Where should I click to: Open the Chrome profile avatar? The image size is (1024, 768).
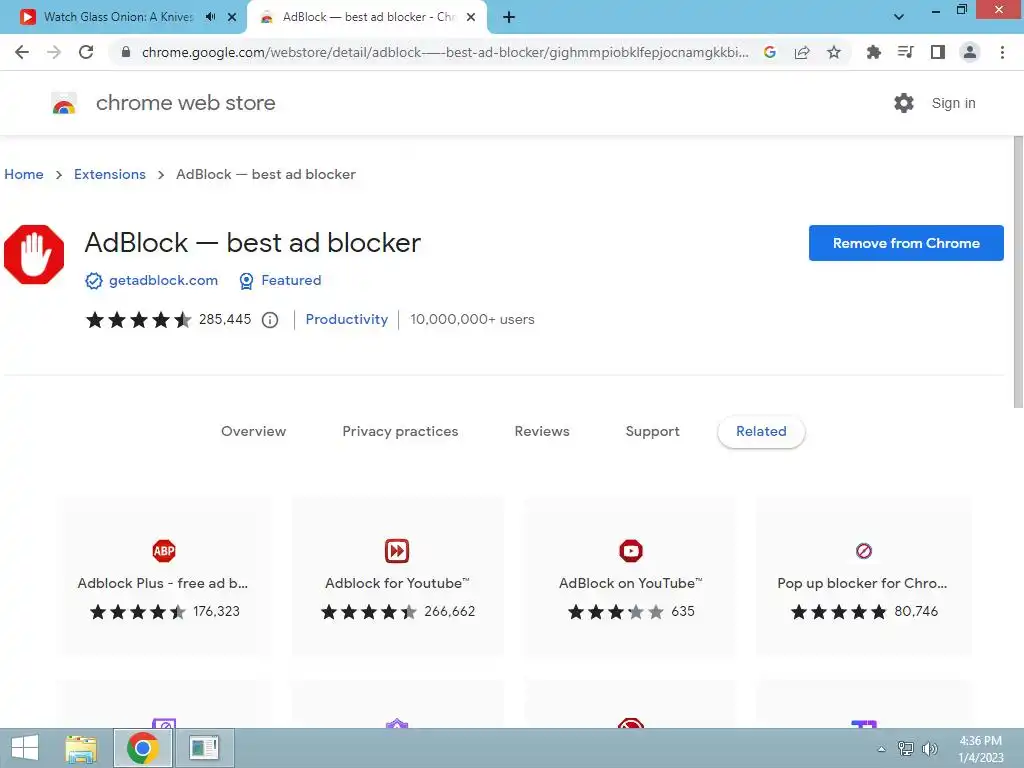[x=970, y=52]
